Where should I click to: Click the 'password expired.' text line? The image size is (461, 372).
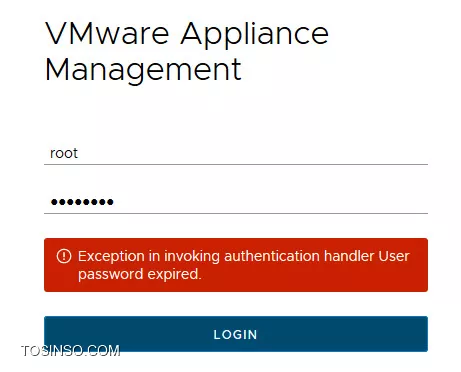tap(140, 274)
